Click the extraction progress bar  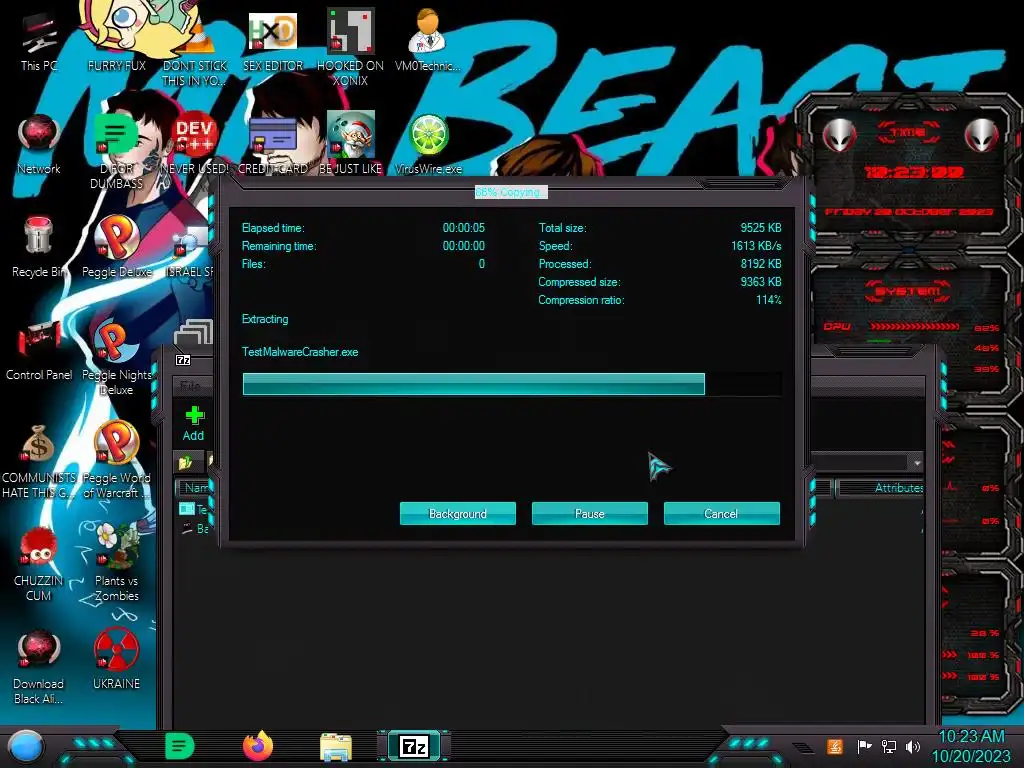[512, 384]
